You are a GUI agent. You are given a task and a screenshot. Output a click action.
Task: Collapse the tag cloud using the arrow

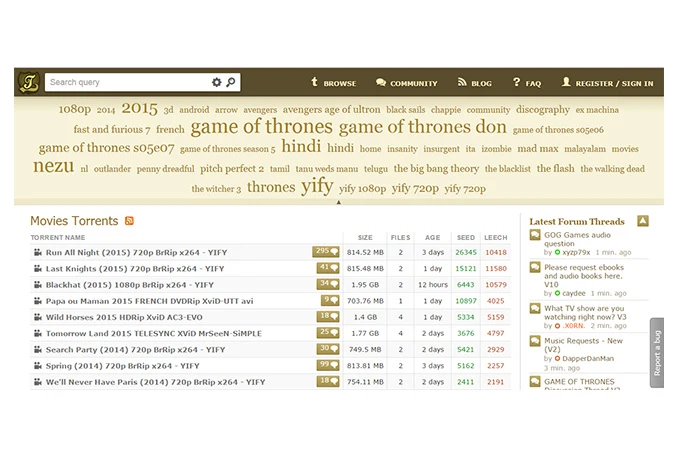coord(339,202)
